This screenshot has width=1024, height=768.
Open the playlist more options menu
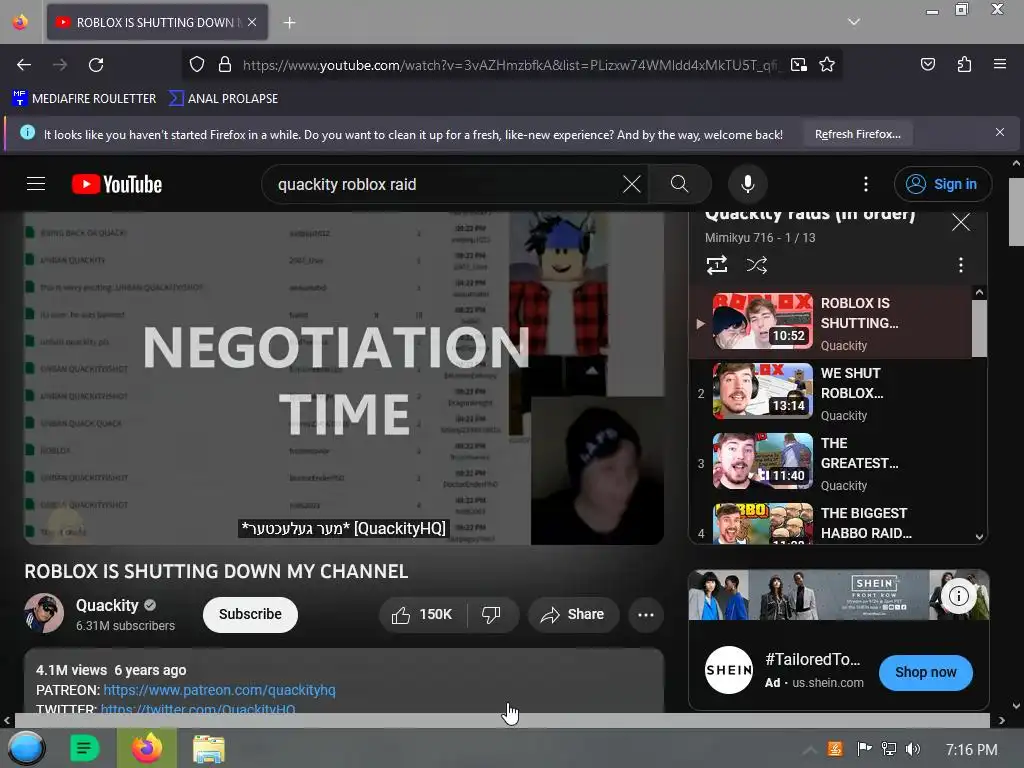coord(960,264)
